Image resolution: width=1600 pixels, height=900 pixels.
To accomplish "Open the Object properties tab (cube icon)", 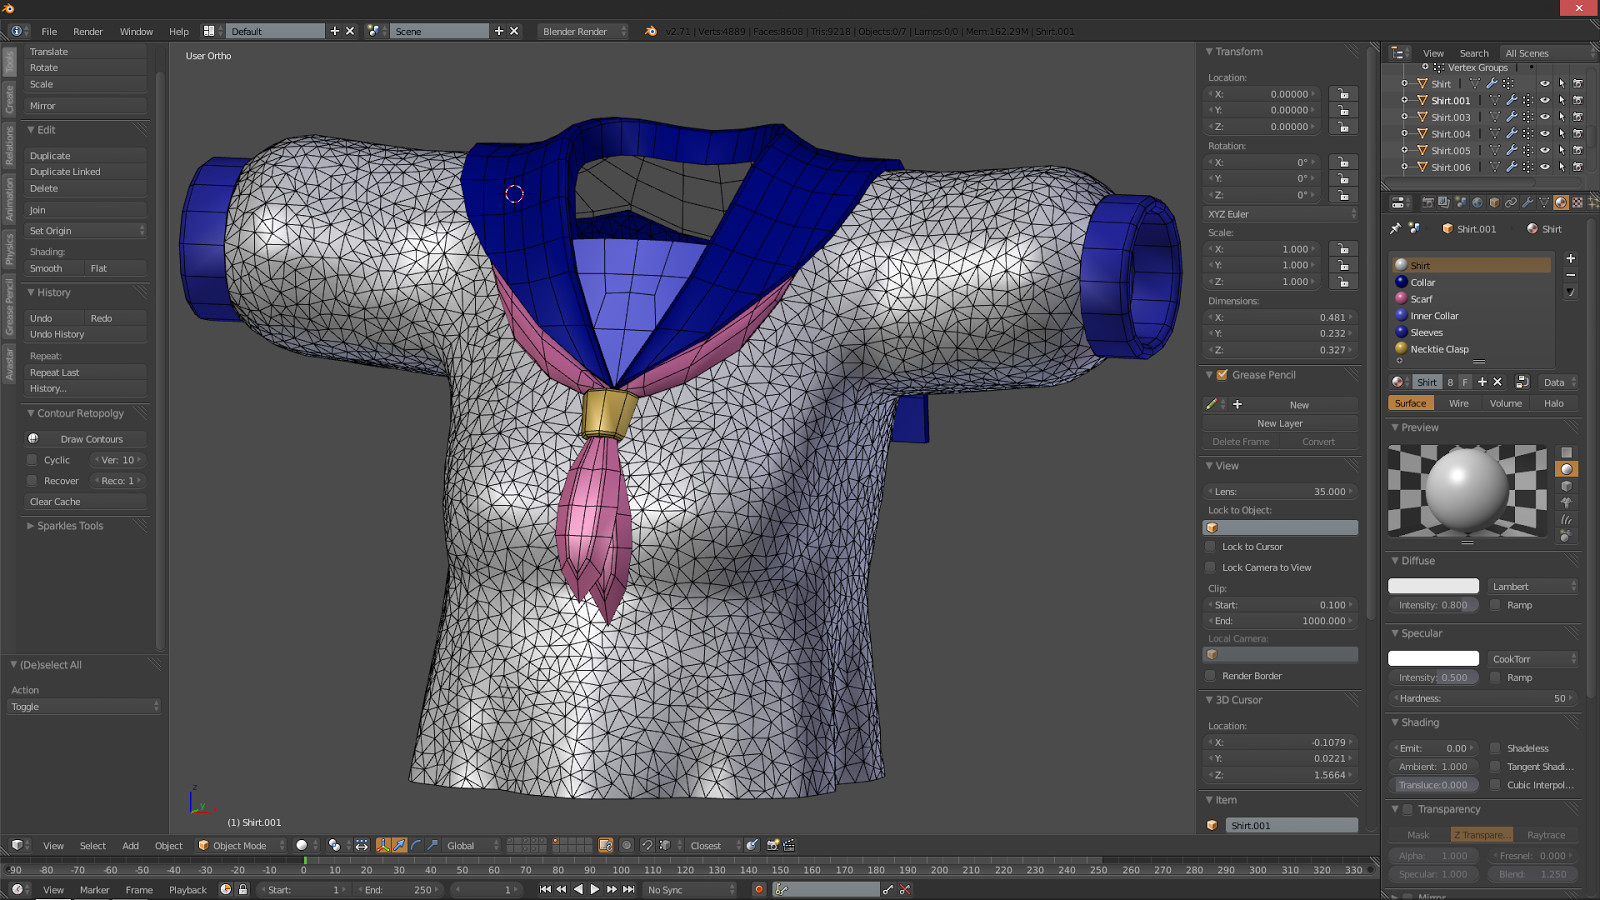I will 1494,202.
